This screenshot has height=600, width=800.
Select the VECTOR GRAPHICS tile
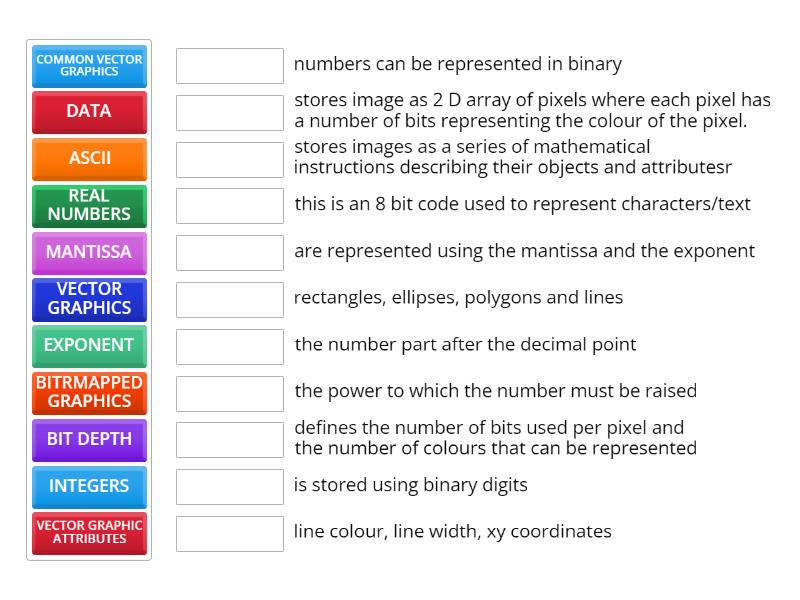[89, 299]
